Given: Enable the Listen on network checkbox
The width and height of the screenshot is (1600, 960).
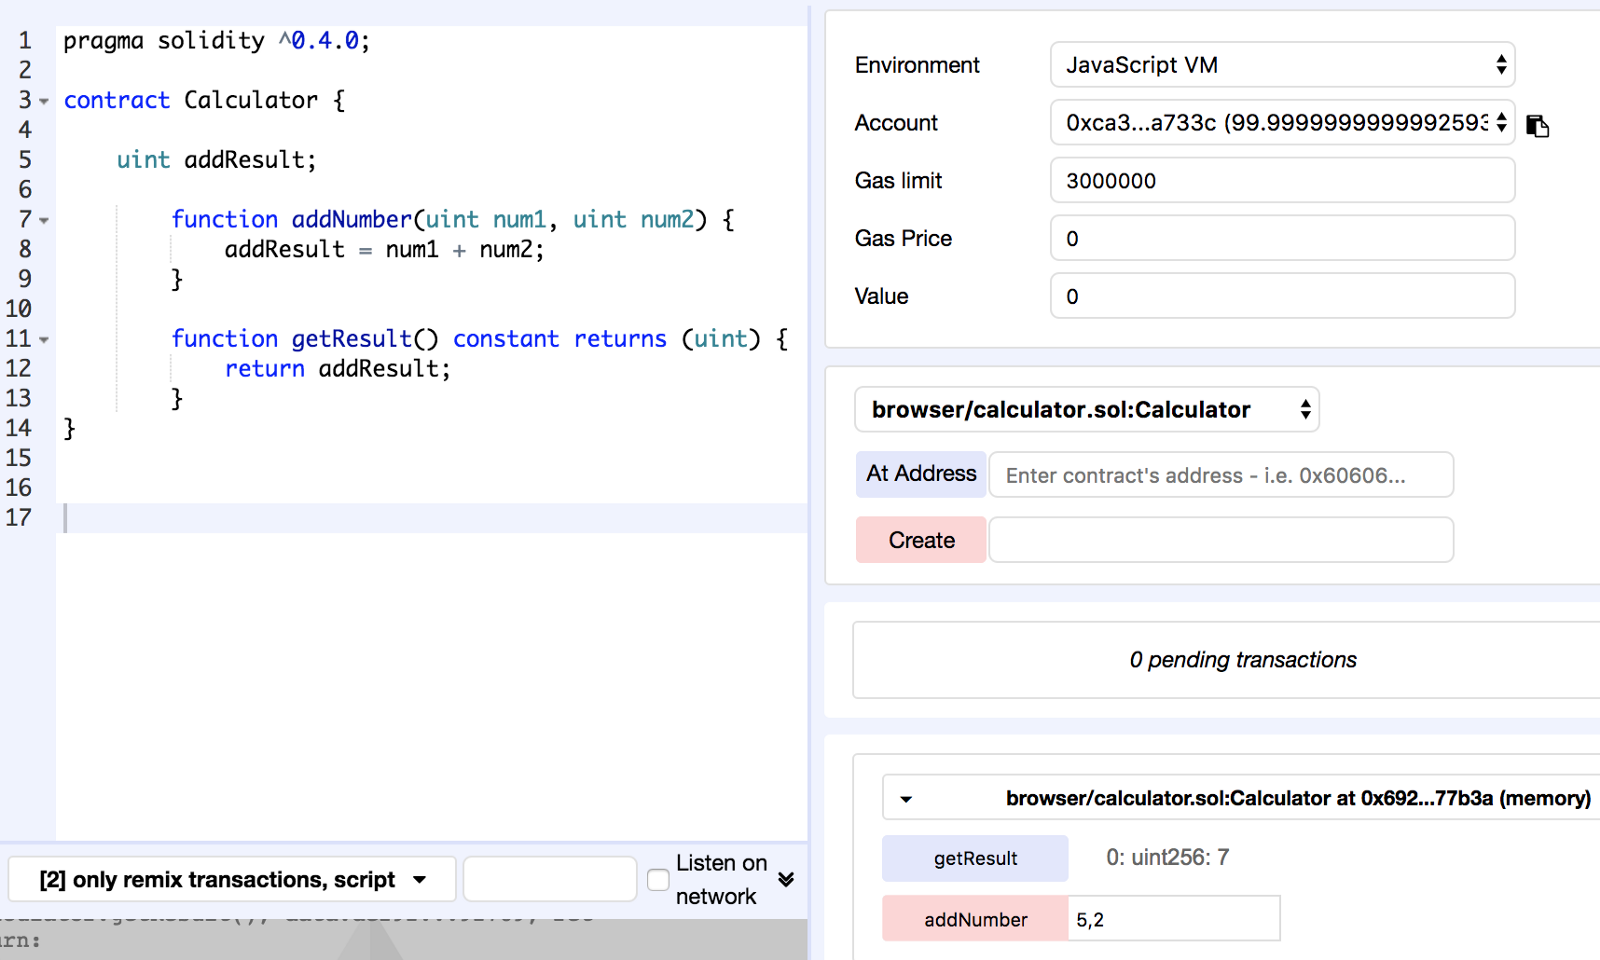Looking at the screenshot, I should pos(658,880).
